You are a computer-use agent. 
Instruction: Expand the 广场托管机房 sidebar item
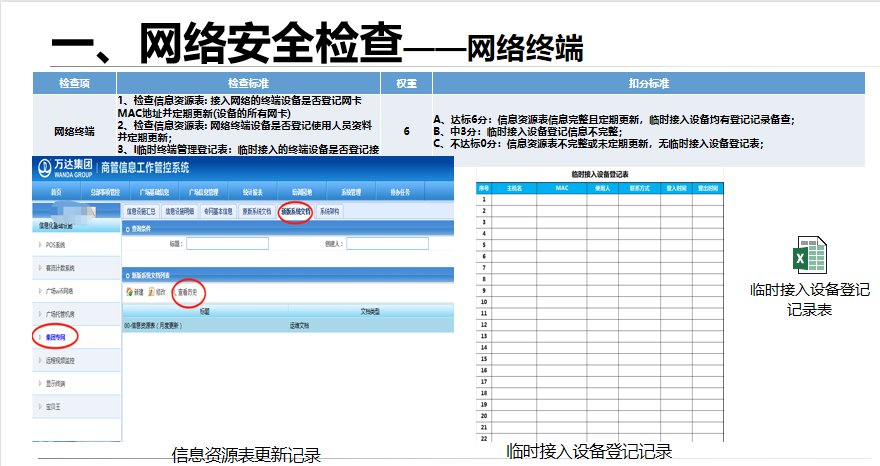(76, 314)
